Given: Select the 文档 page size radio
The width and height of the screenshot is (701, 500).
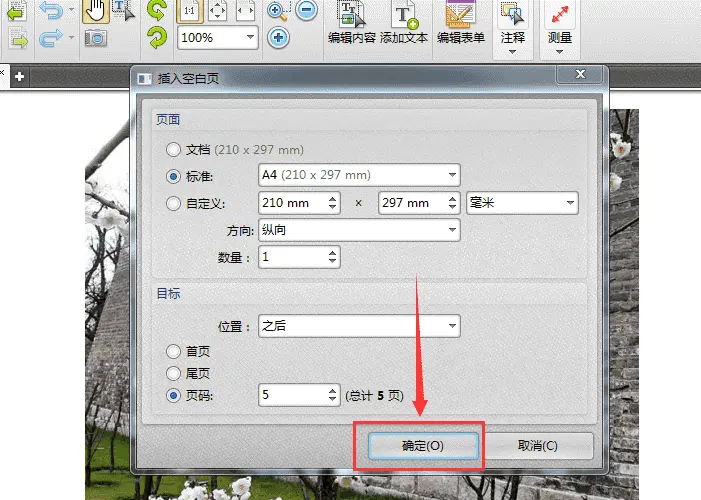Looking at the screenshot, I should (173, 149).
